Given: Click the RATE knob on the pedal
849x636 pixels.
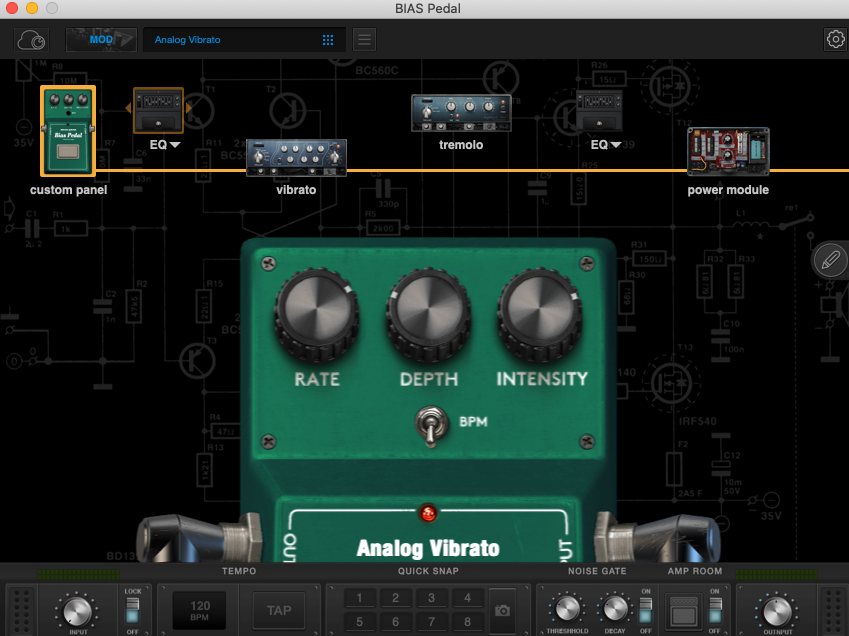Looking at the screenshot, I should pyautogui.click(x=317, y=313).
